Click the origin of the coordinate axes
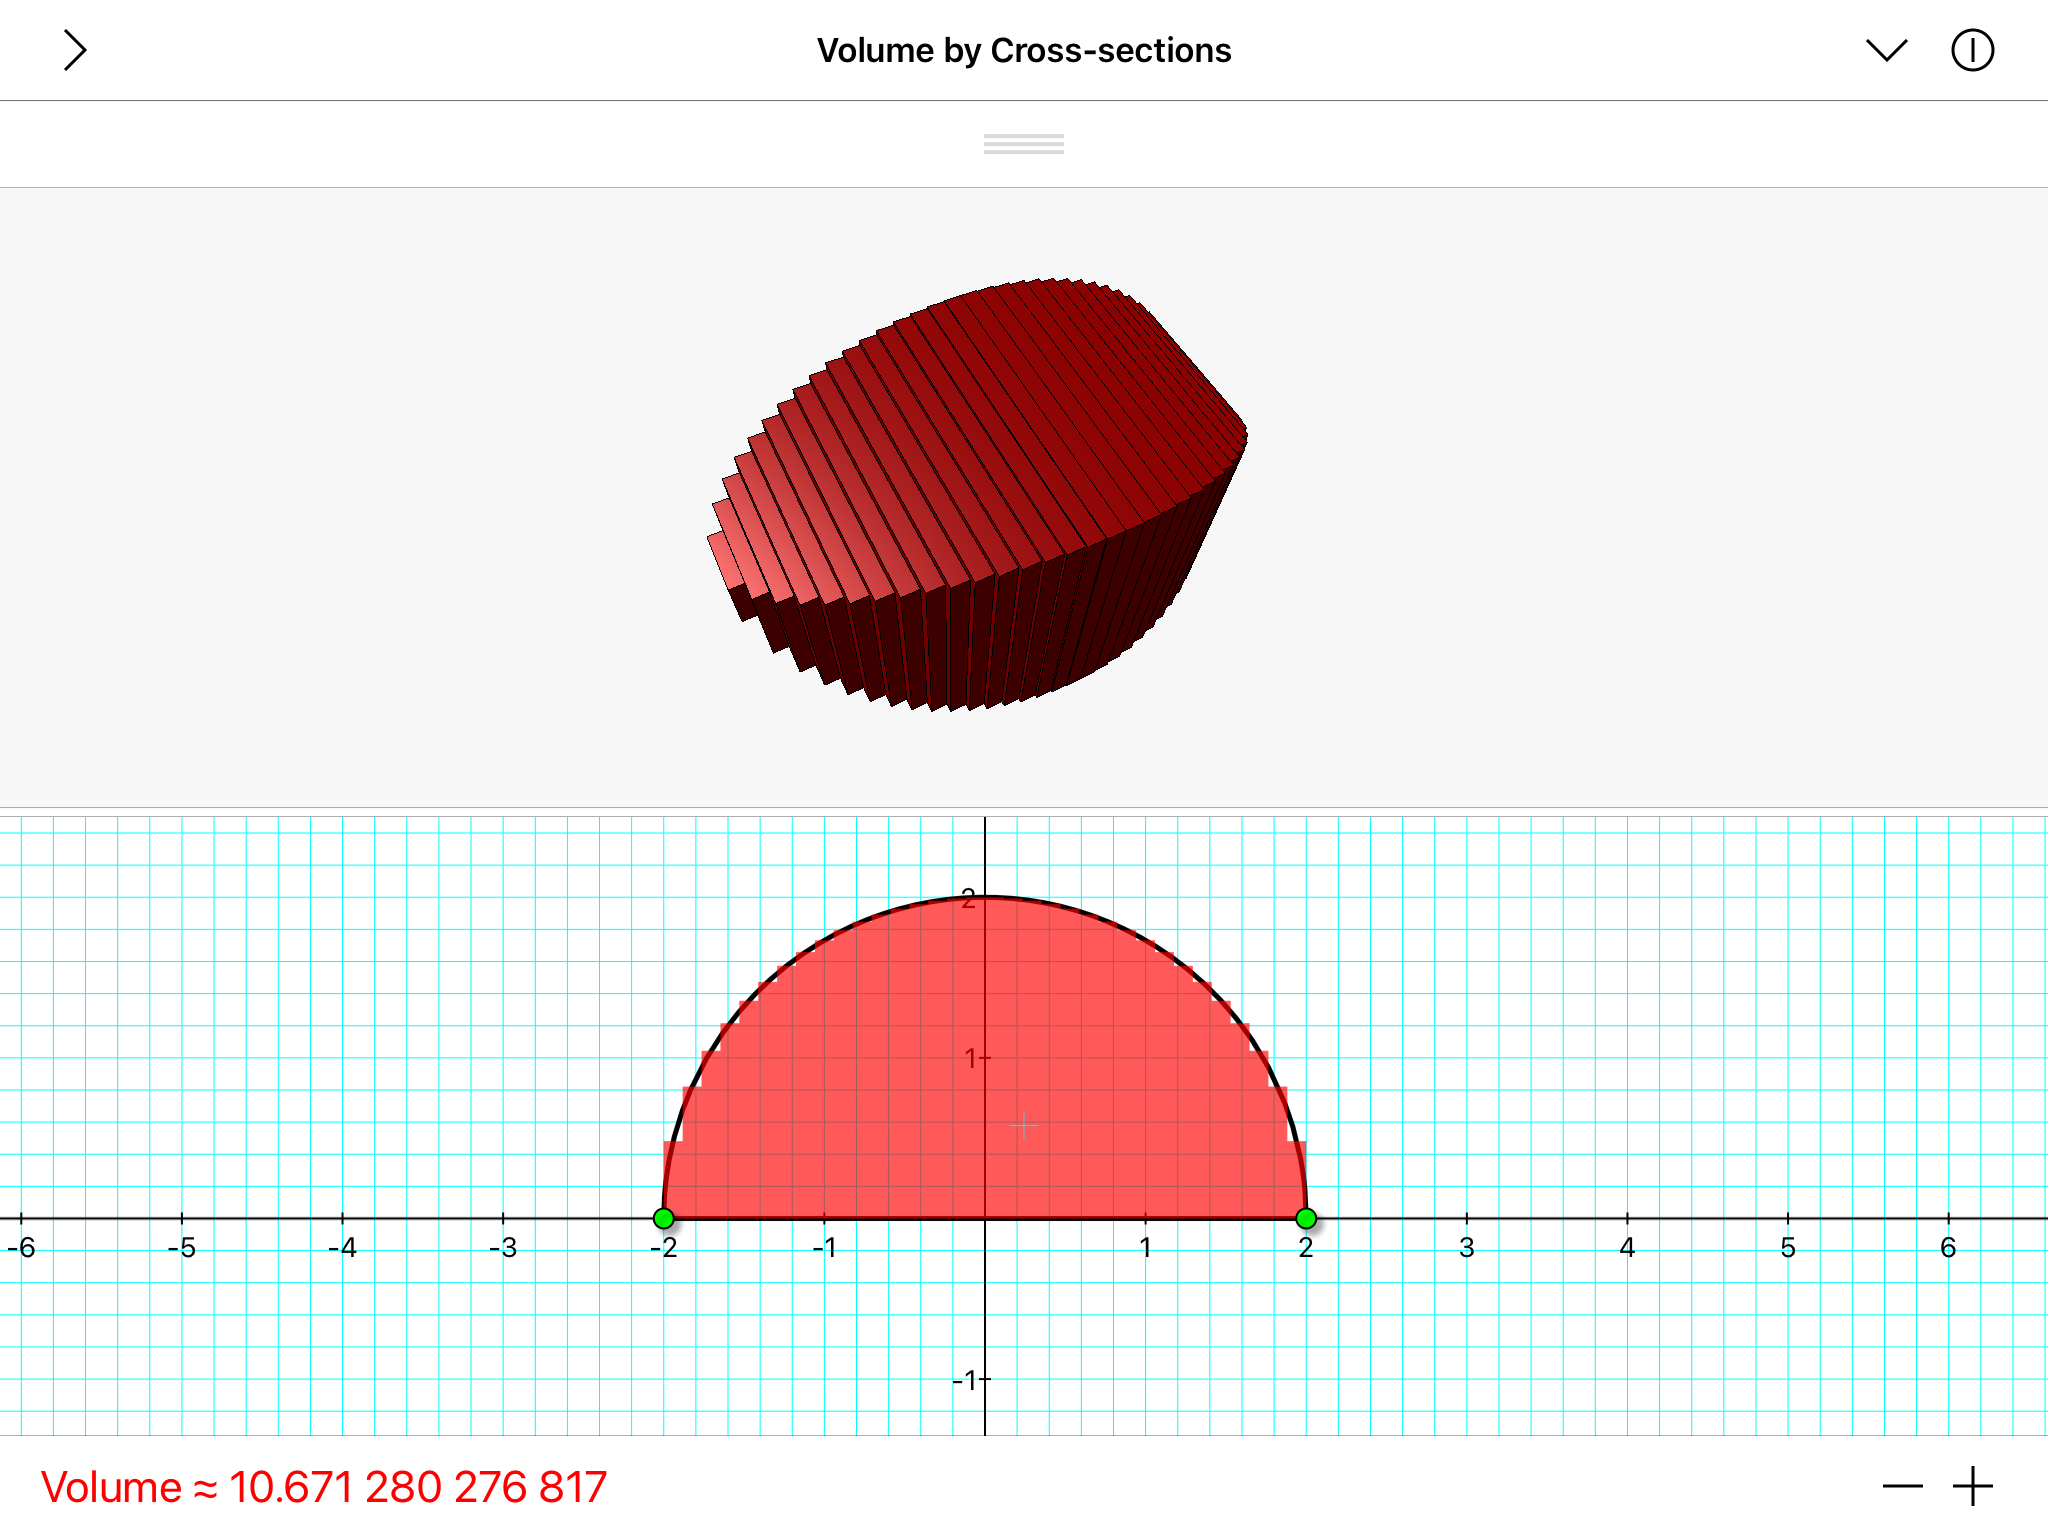This screenshot has width=2048, height=1536. (x=984, y=1218)
